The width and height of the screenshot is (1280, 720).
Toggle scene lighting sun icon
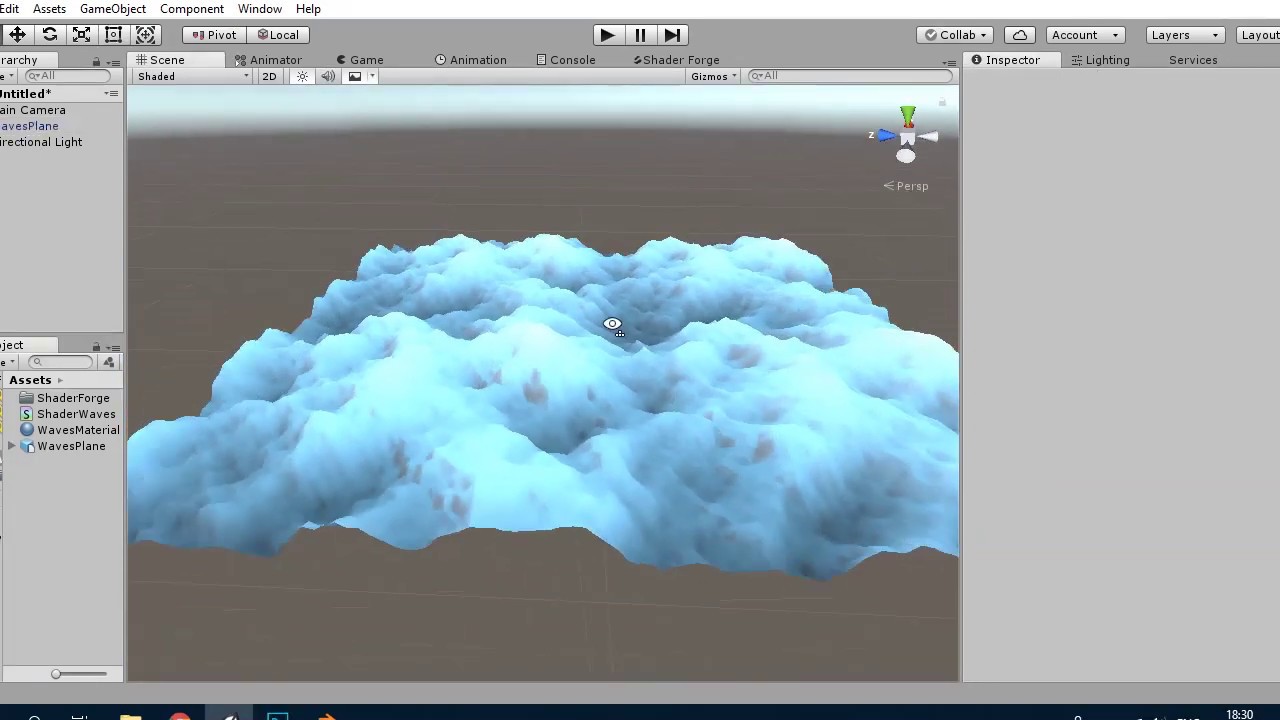[x=302, y=76]
